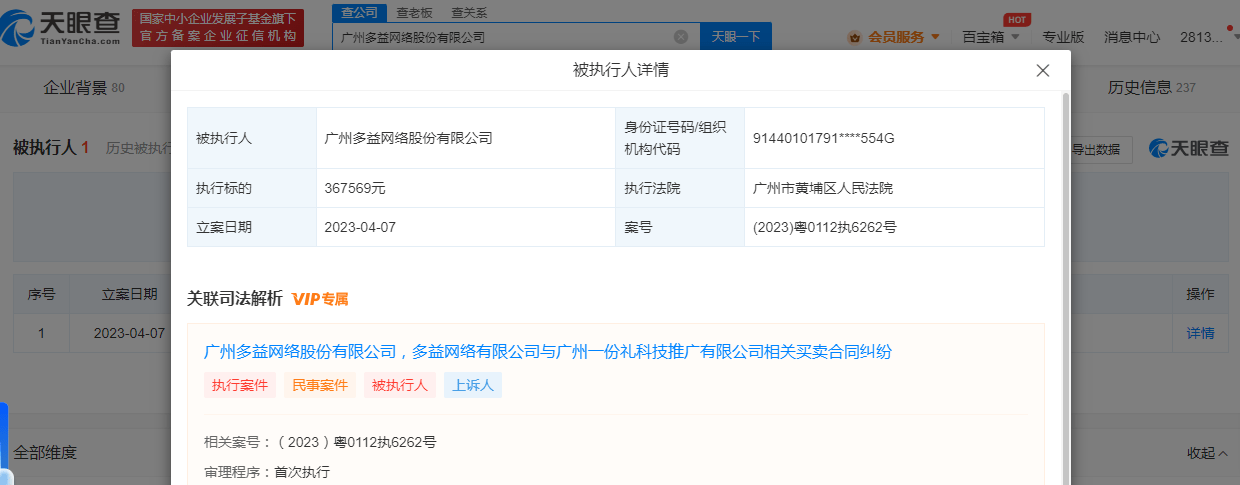Select the 查老板 search tab
Screen dimensions: 1240x485
click(x=414, y=12)
